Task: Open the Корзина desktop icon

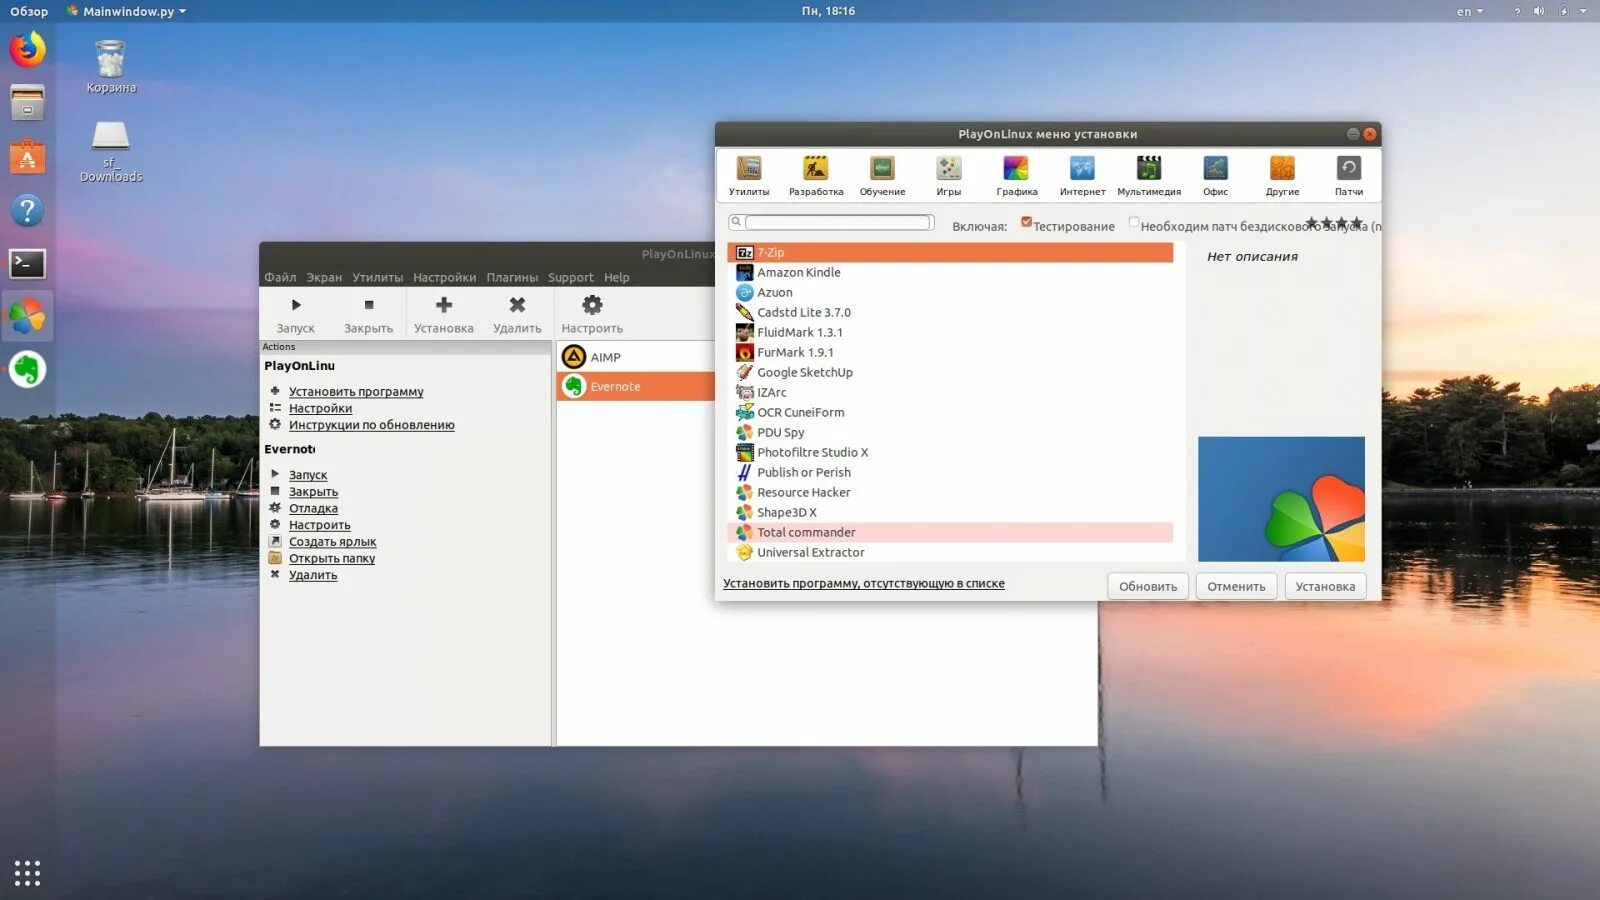Action: [110, 66]
